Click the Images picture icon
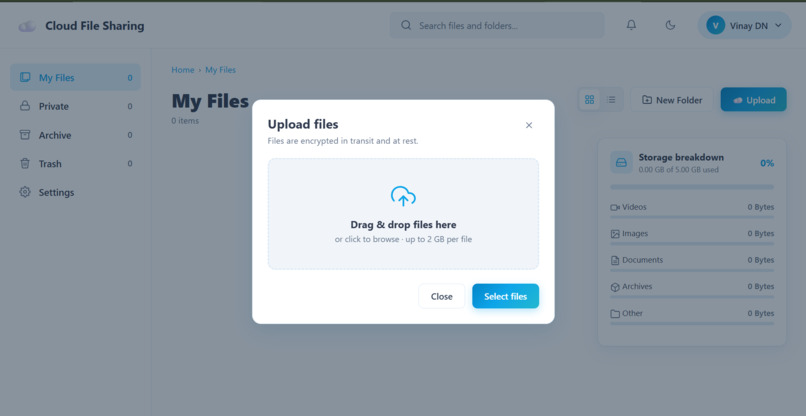Image resolution: width=806 pixels, height=416 pixels. 615,234
